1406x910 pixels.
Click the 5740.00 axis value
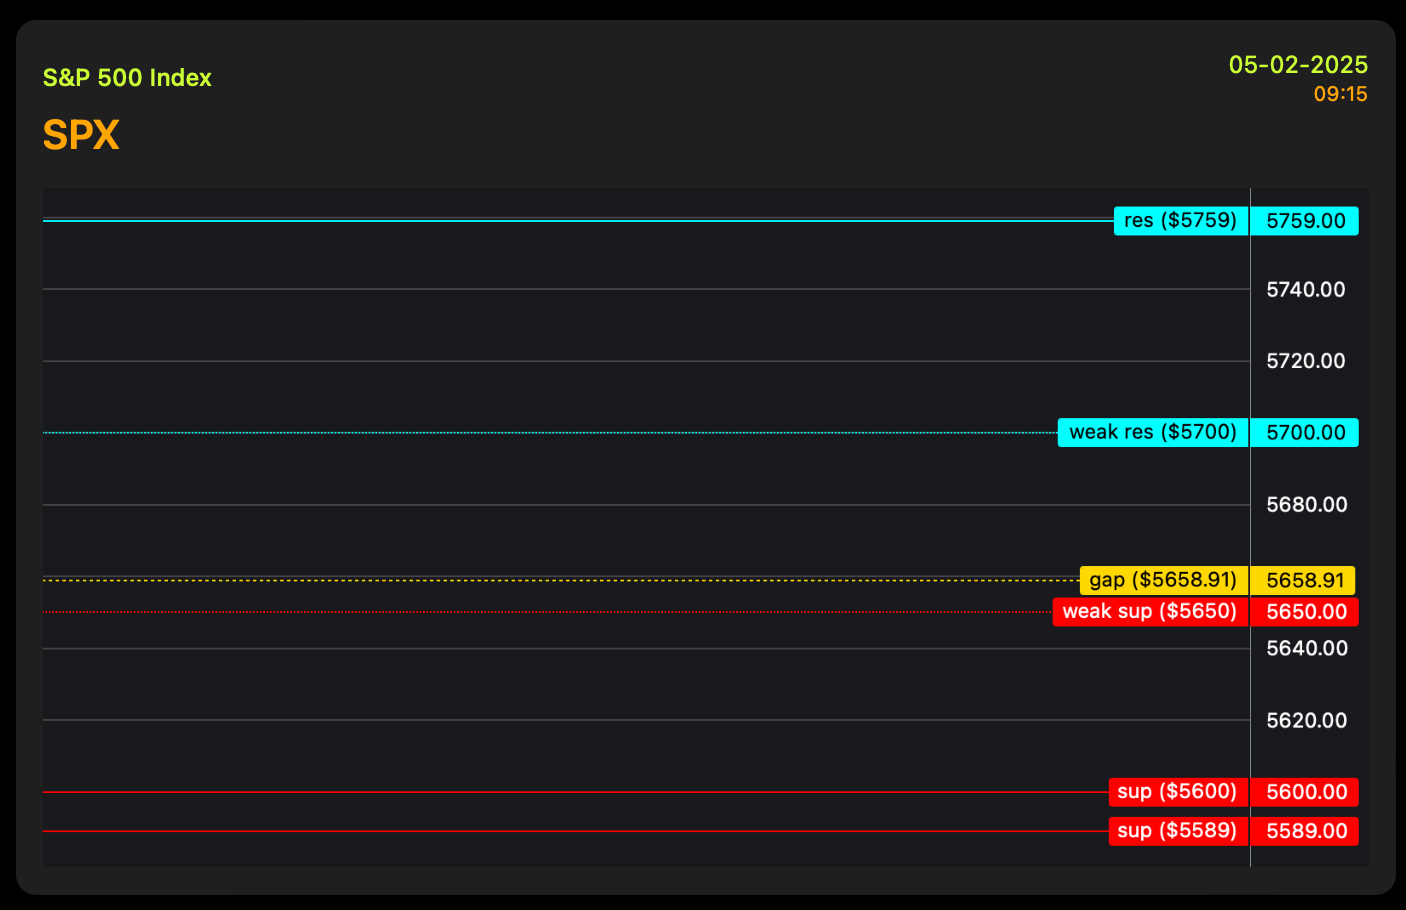pyautogui.click(x=1306, y=290)
